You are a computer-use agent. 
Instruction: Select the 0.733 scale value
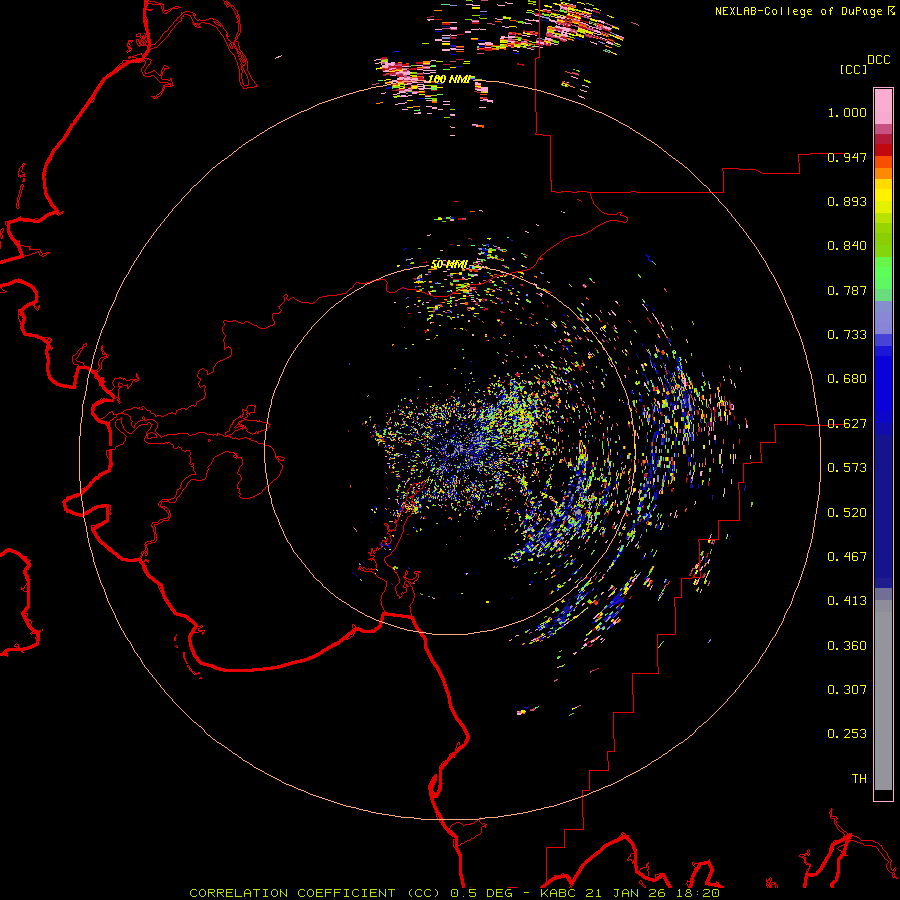click(x=847, y=335)
